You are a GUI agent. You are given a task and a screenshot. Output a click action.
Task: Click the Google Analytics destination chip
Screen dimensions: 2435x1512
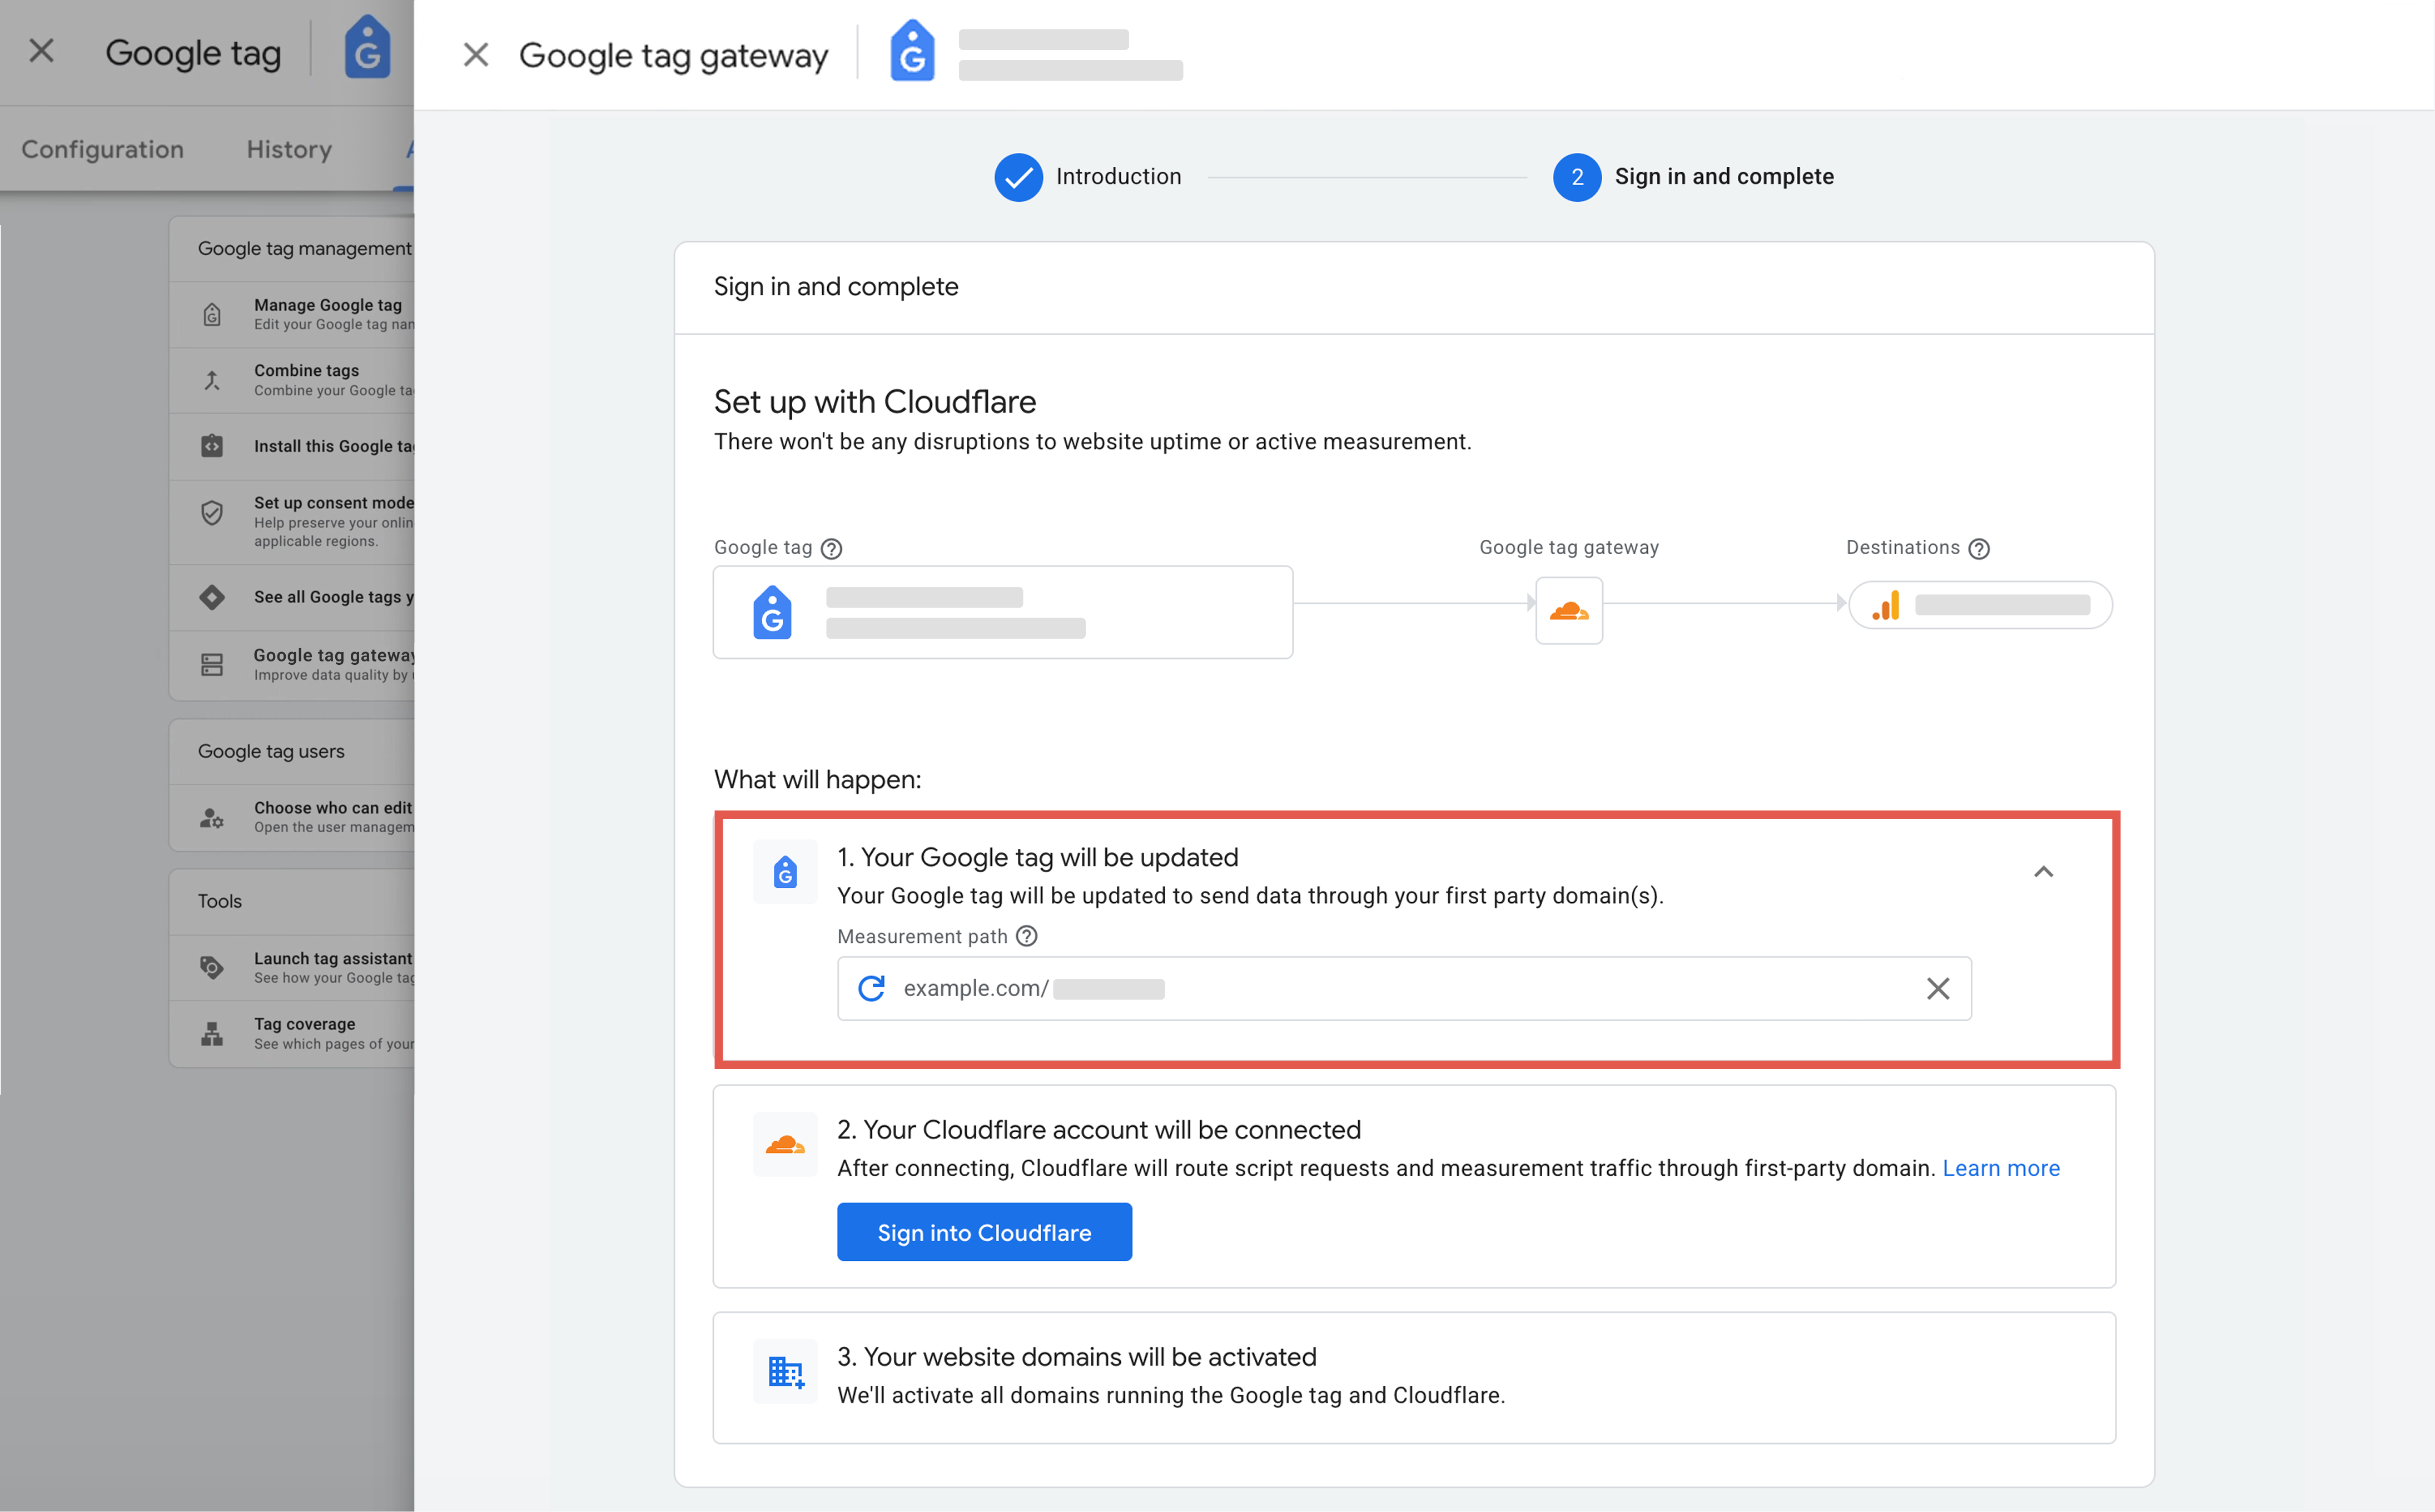[1980, 605]
